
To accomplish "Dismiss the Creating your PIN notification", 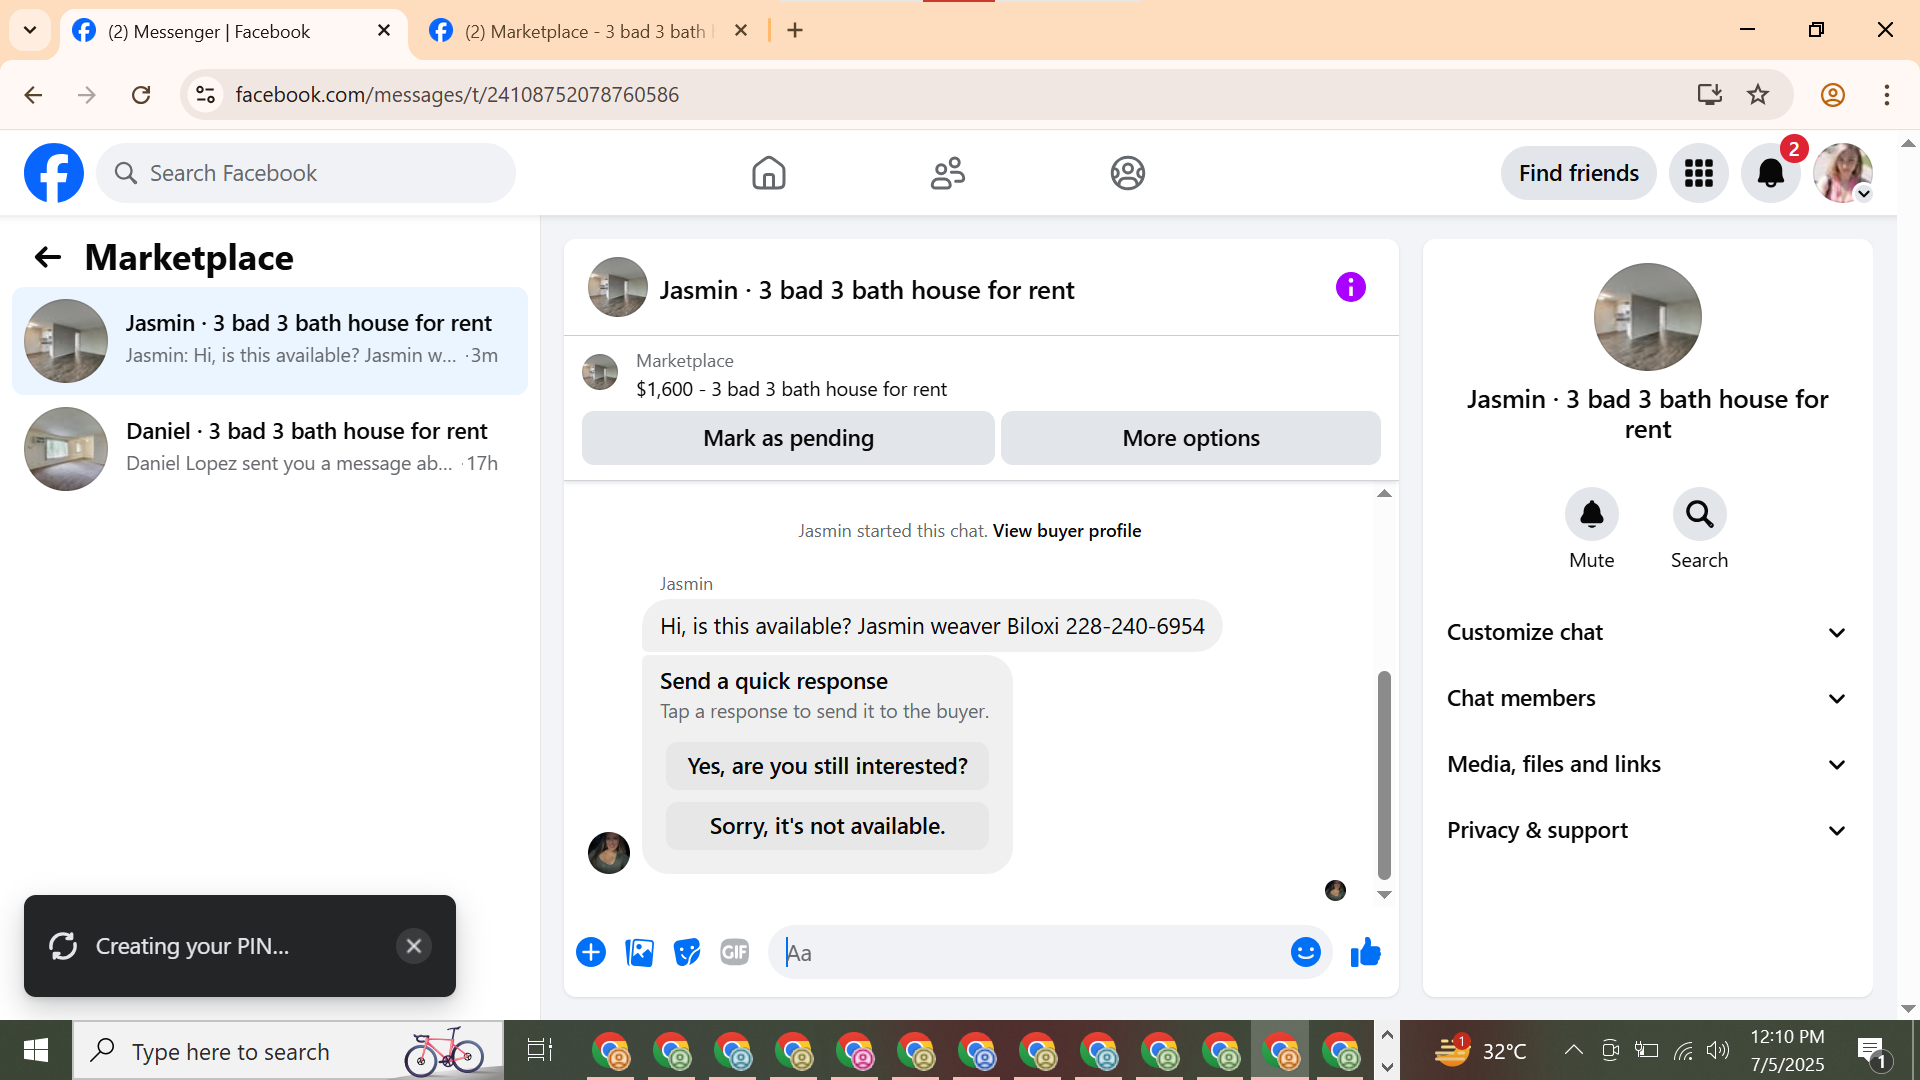I will pos(414,946).
